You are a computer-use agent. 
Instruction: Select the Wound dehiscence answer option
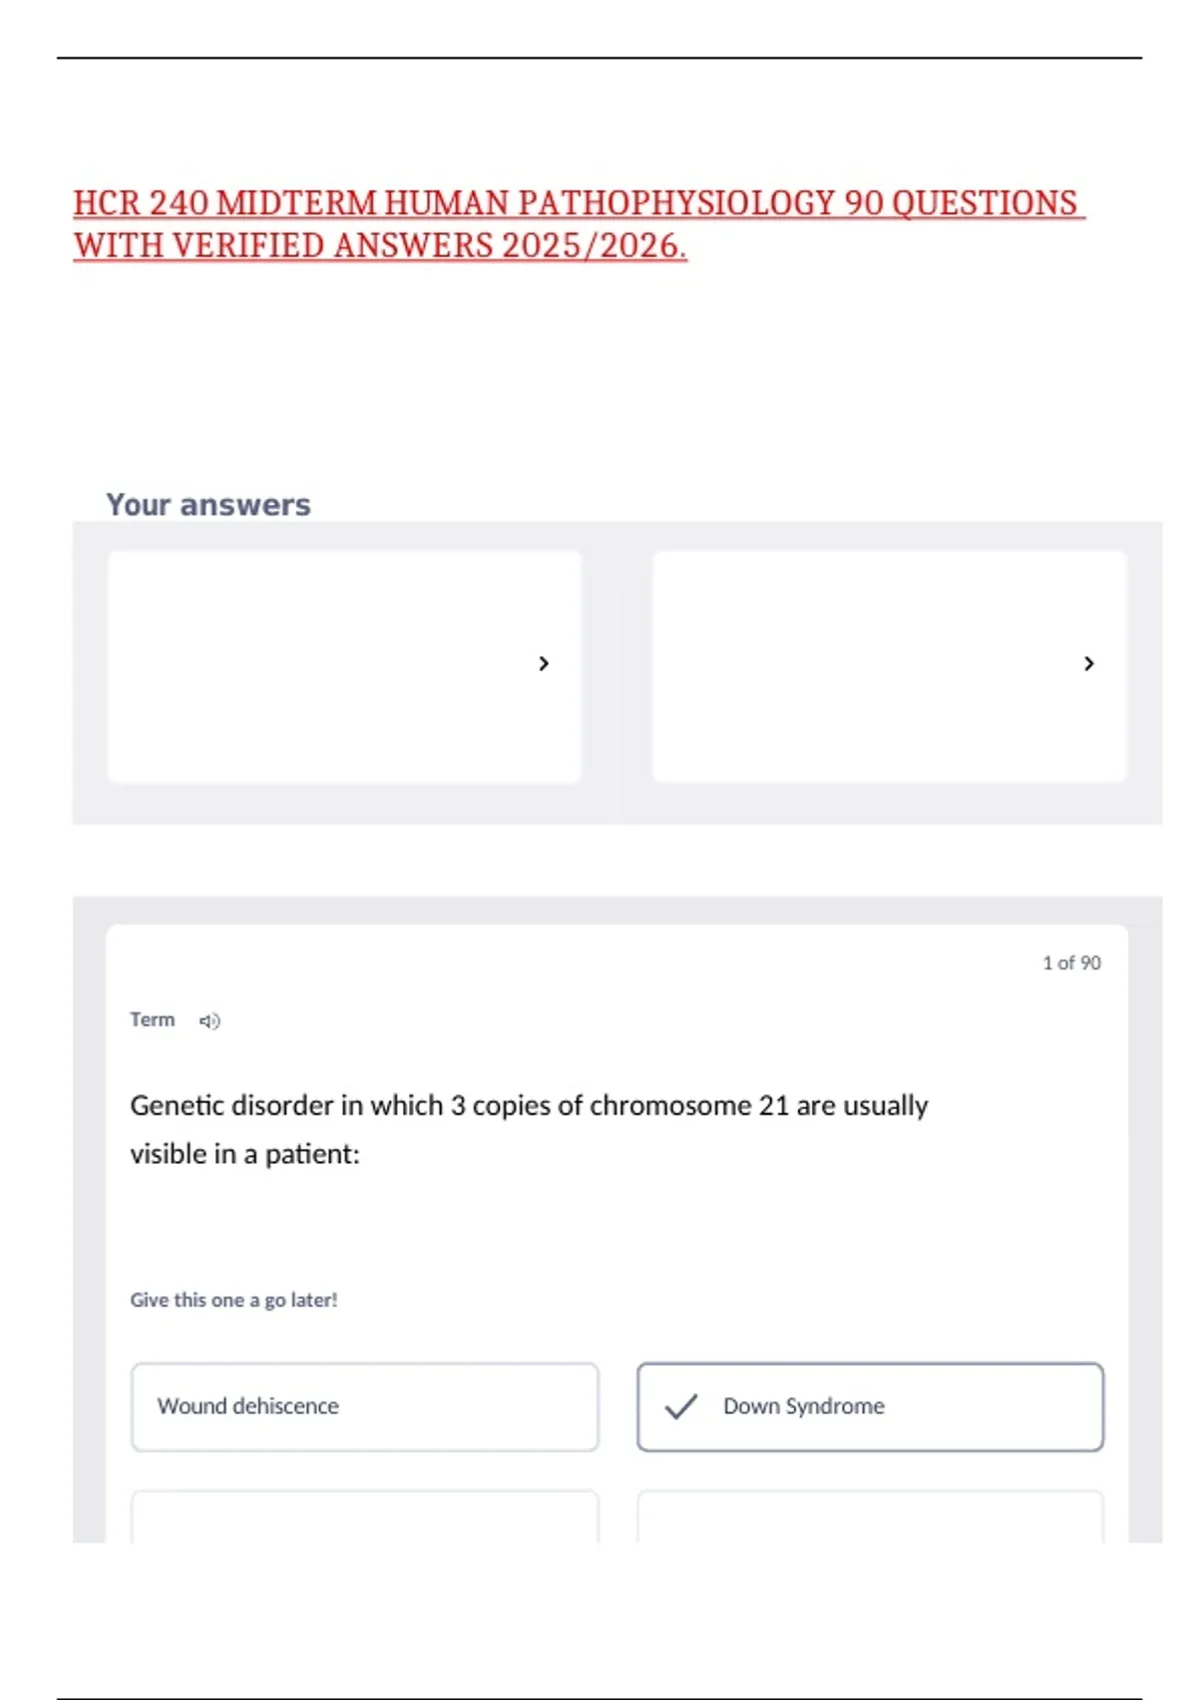click(x=365, y=1407)
